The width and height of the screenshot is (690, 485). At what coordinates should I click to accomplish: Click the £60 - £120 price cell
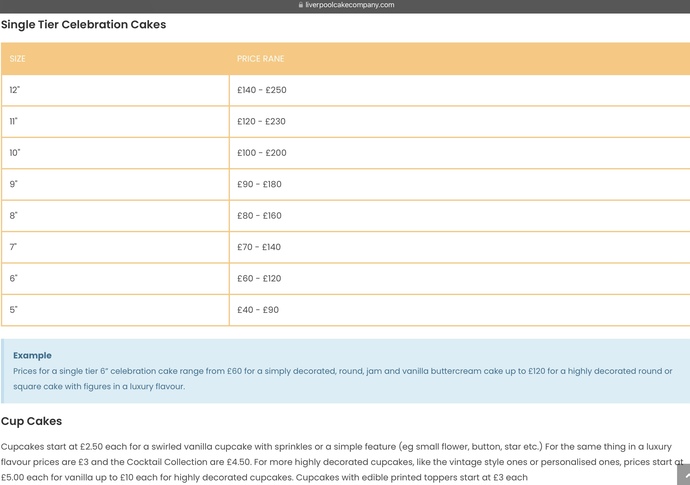coord(459,278)
